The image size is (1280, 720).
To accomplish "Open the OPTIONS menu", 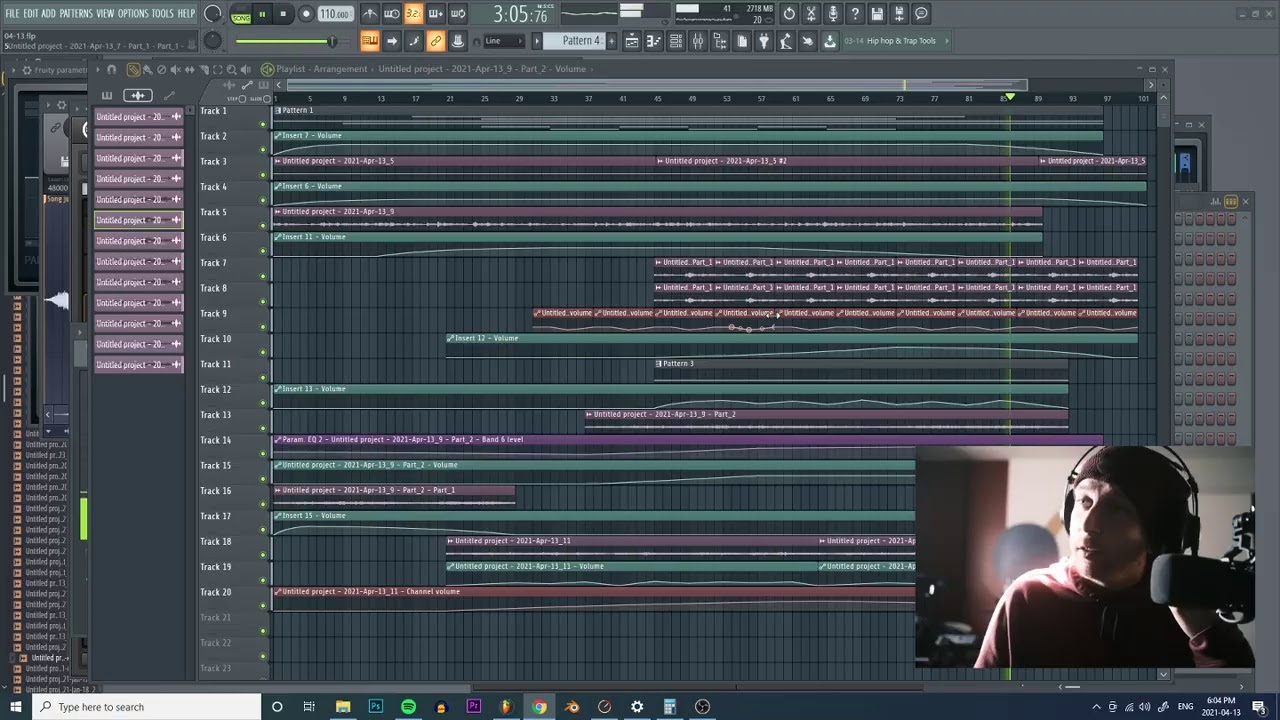I will [x=133, y=13].
